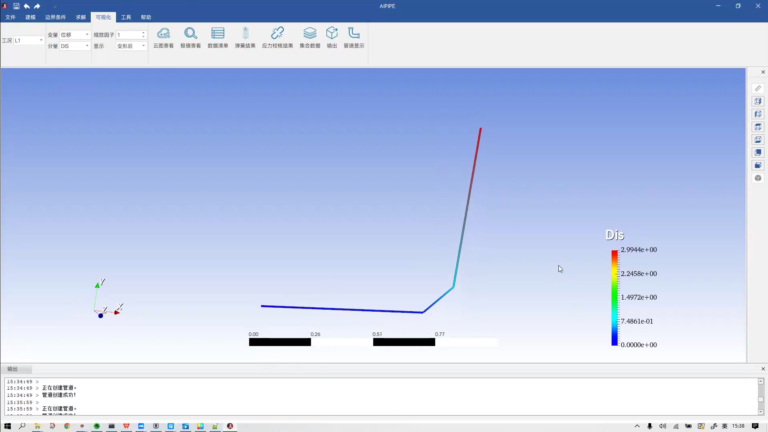Open the 建模 modeling menu tab
The image size is (768, 432).
pos(30,17)
